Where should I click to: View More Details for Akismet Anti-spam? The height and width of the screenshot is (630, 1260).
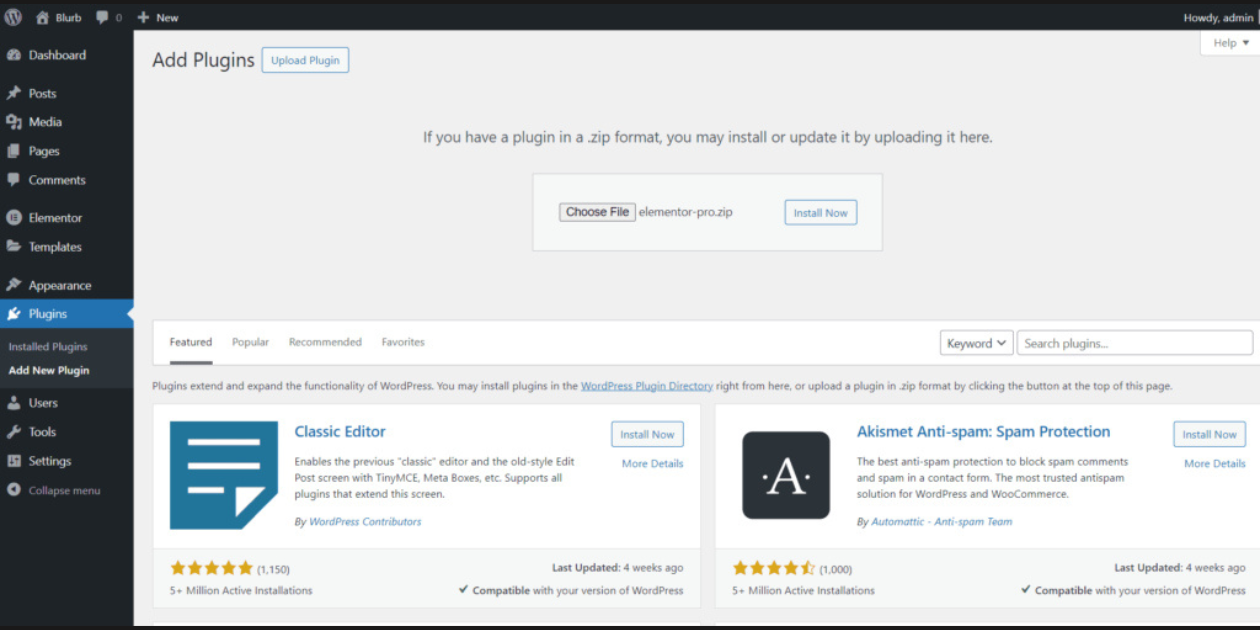[1215, 464]
